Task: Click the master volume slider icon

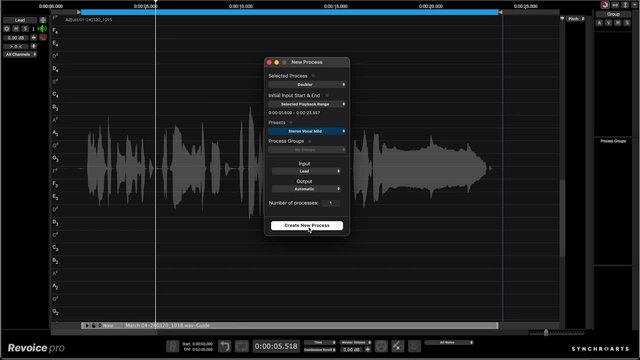Action: pyautogui.click(x=367, y=350)
